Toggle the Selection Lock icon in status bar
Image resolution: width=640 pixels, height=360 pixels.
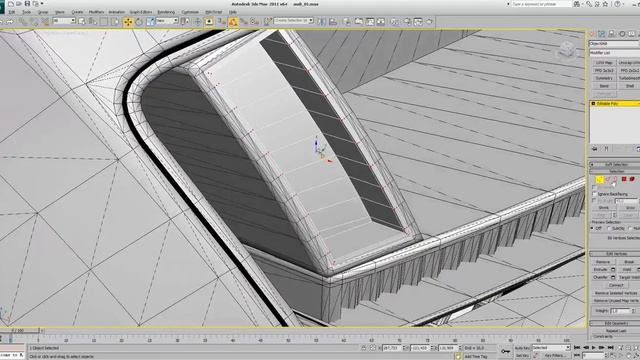point(364,348)
